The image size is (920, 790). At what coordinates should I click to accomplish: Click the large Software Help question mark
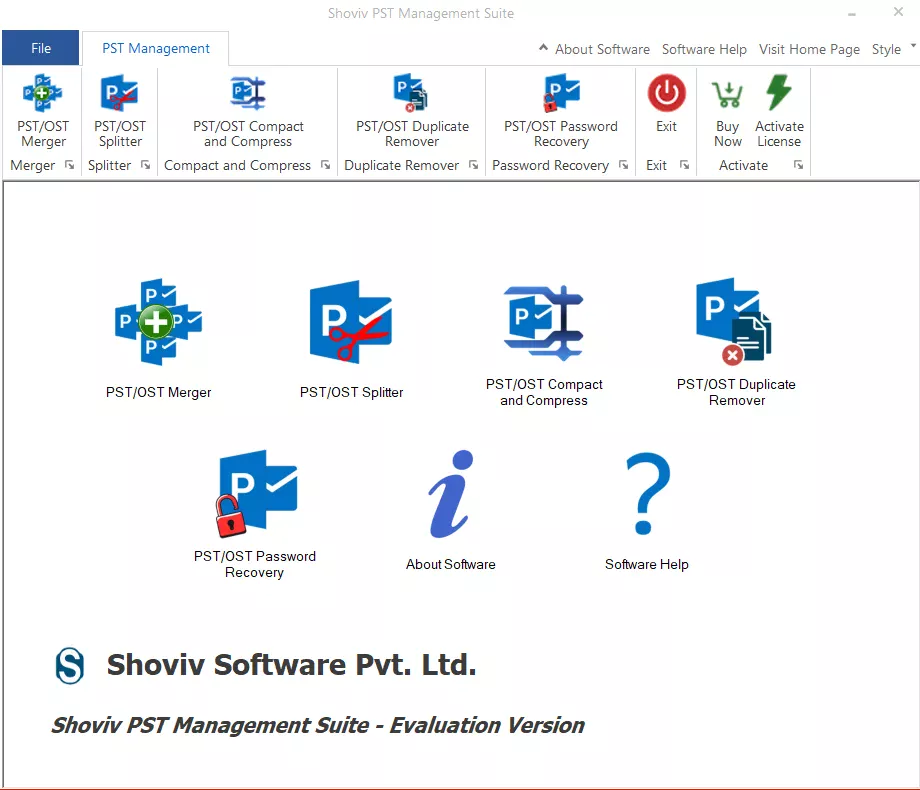point(648,494)
